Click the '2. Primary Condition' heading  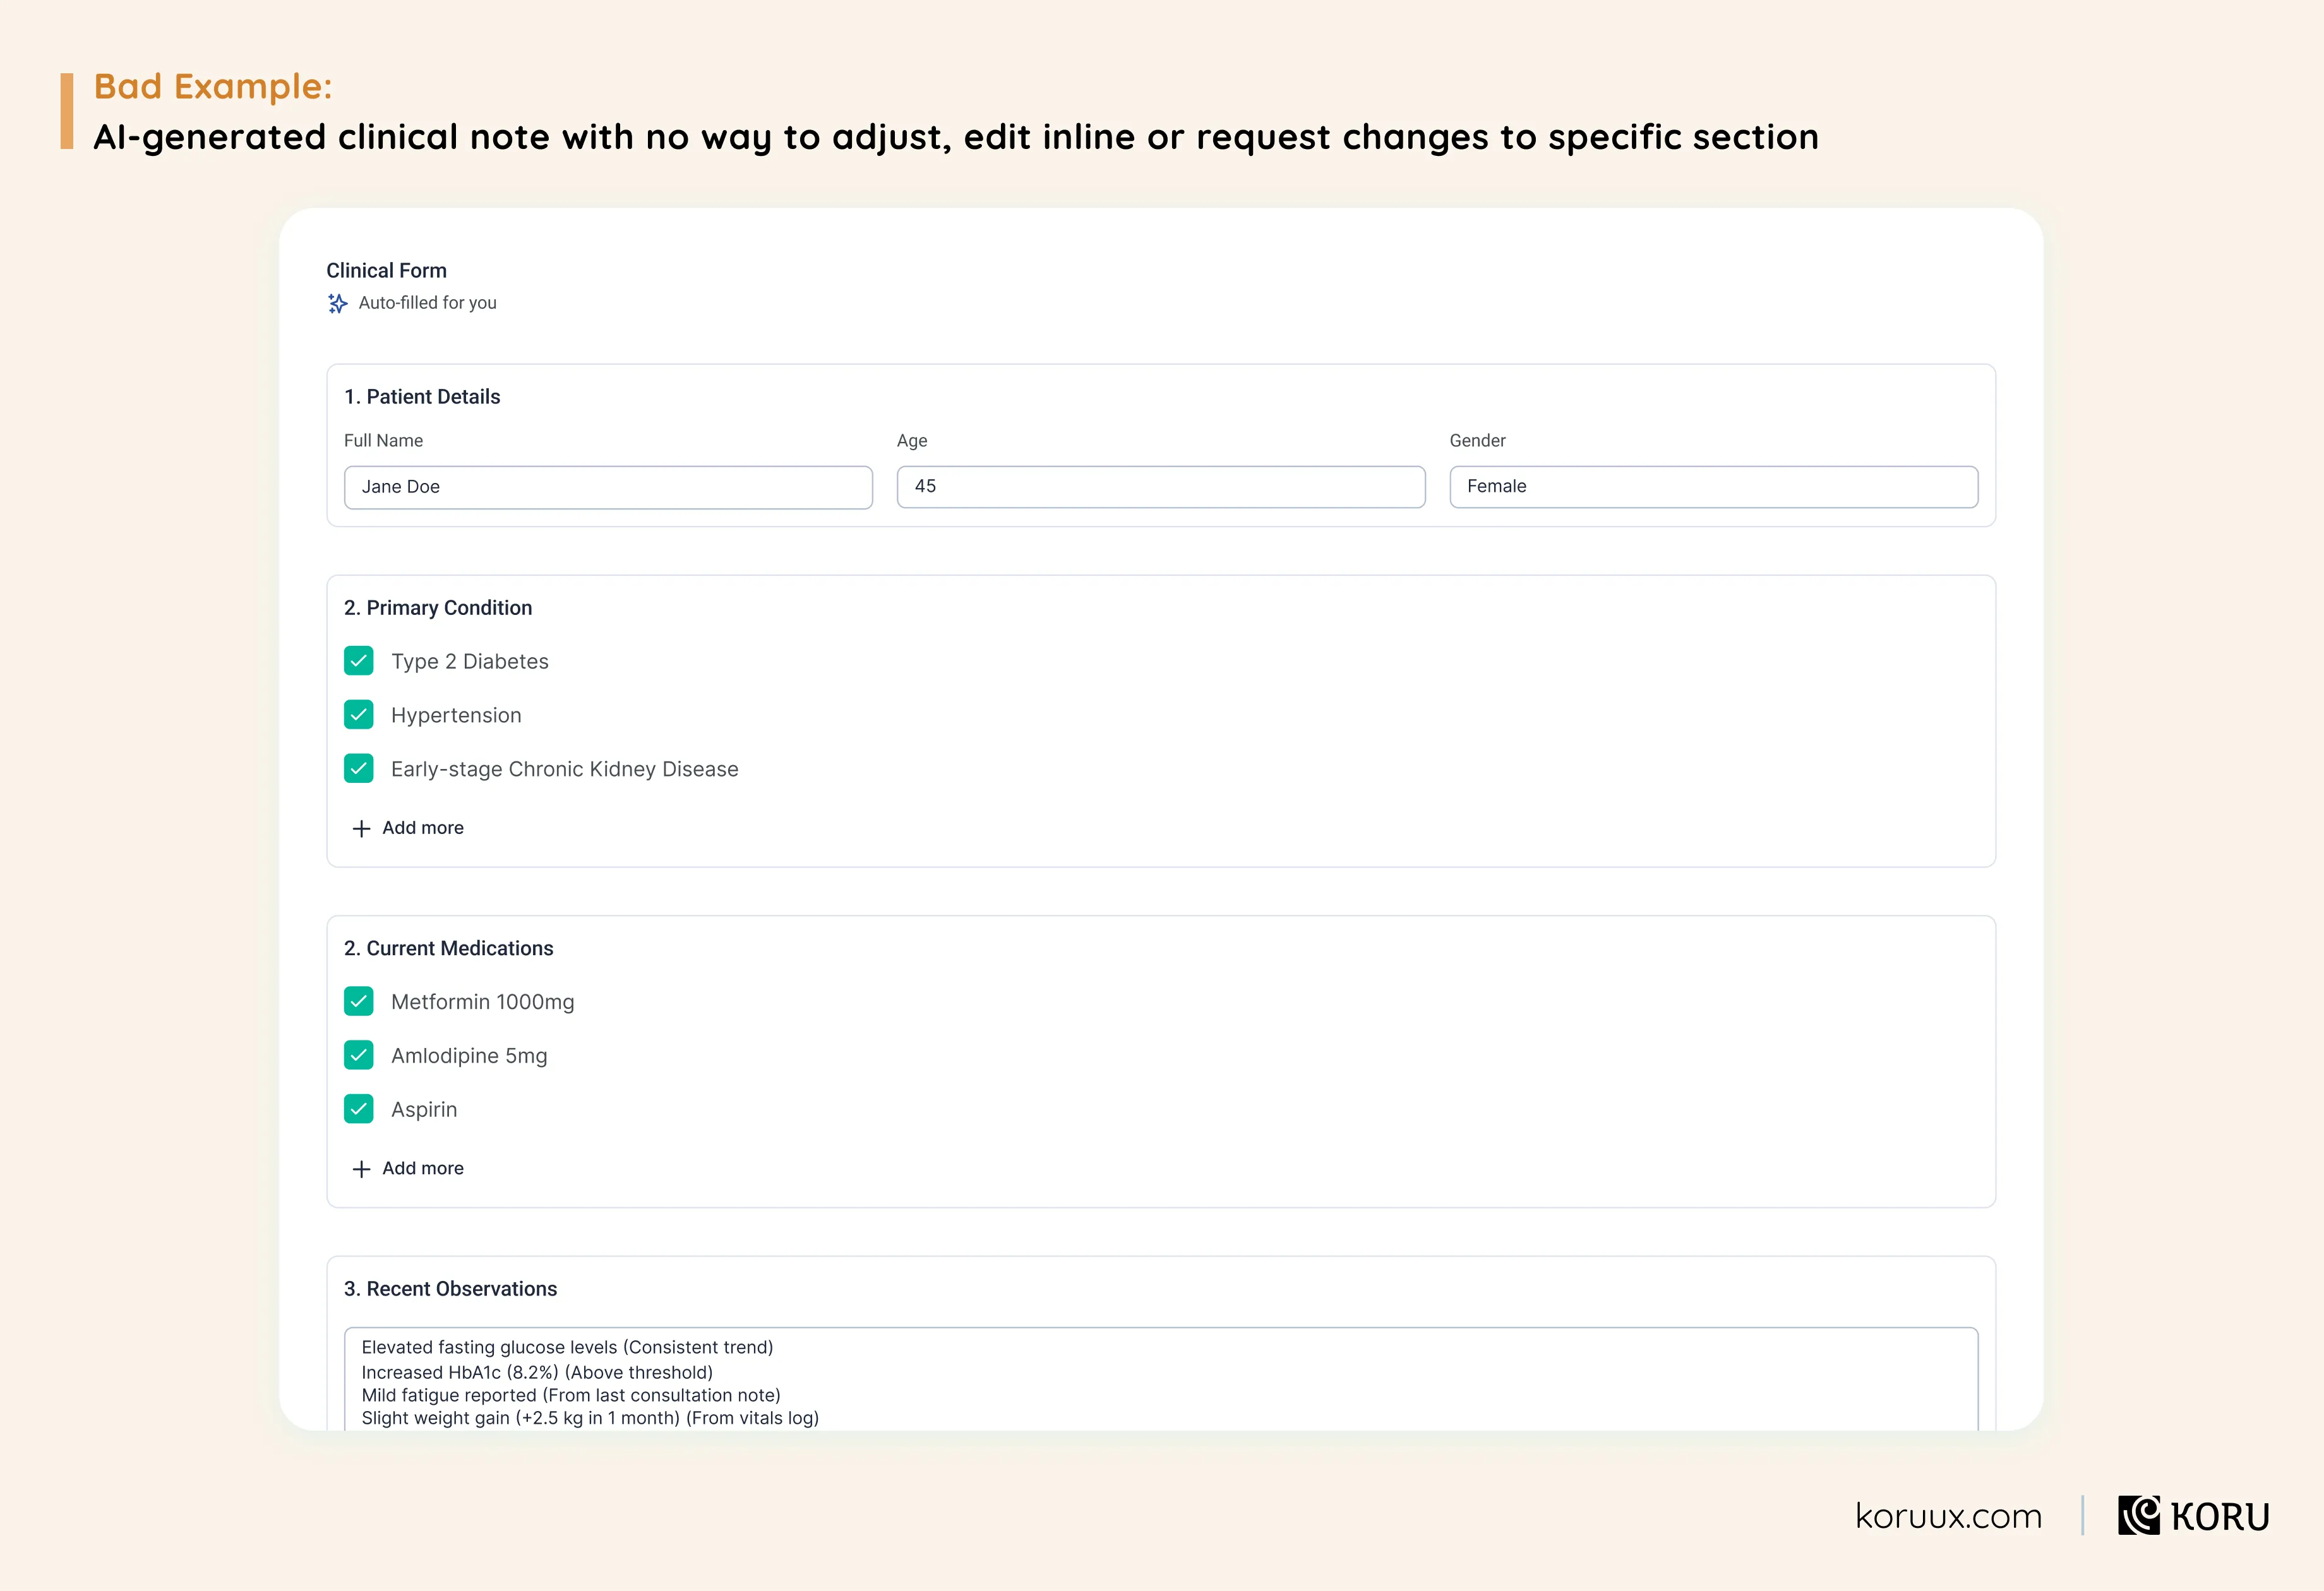click(x=438, y=608)
